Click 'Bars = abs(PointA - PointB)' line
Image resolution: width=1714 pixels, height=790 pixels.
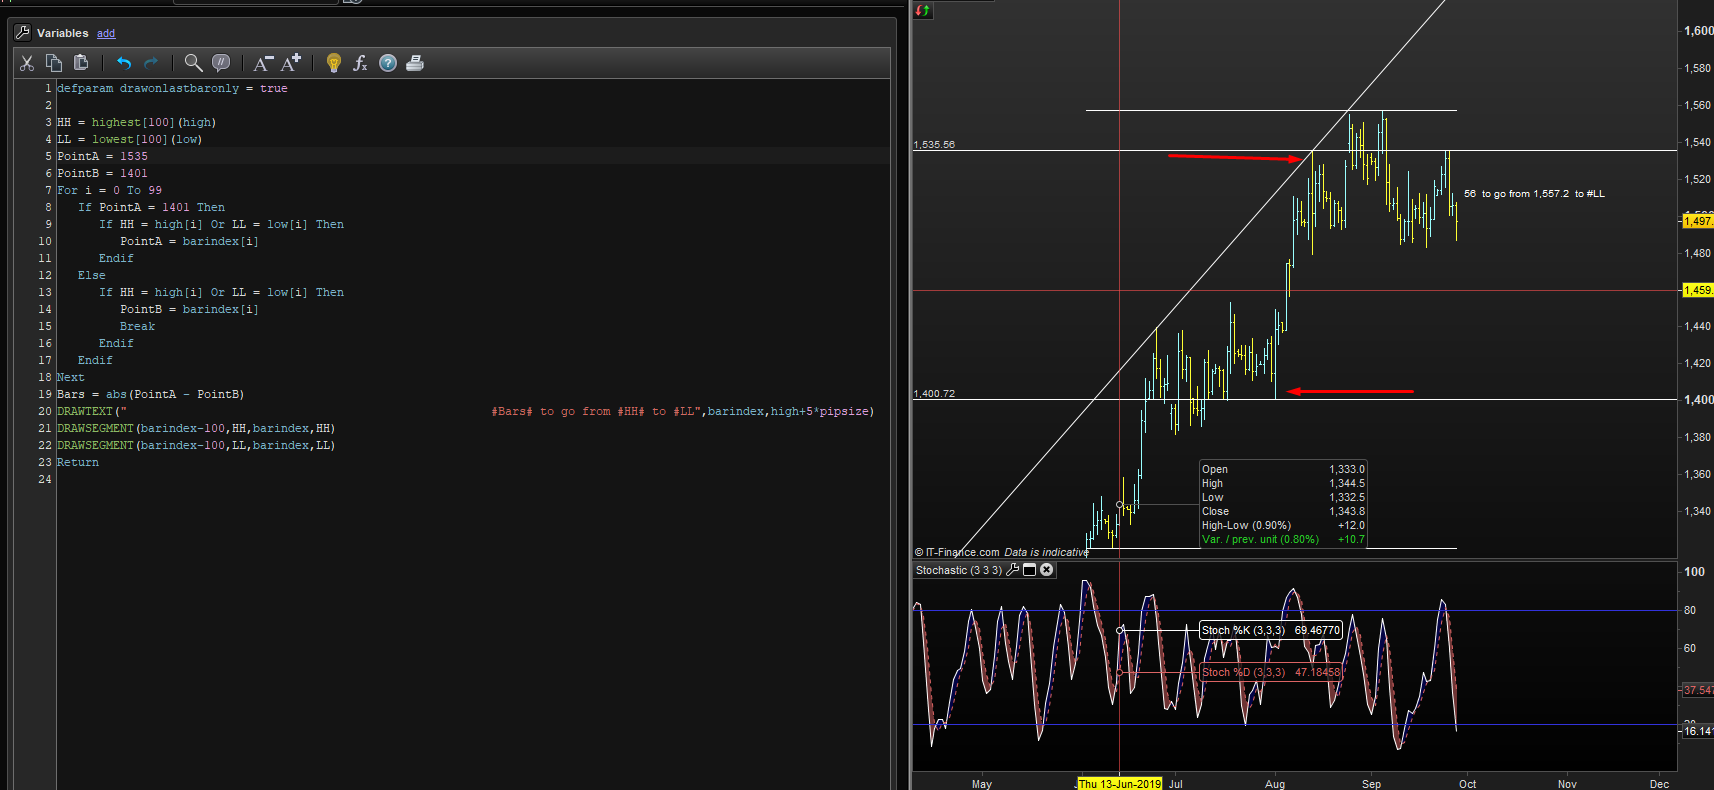click(x=150, y=394)
